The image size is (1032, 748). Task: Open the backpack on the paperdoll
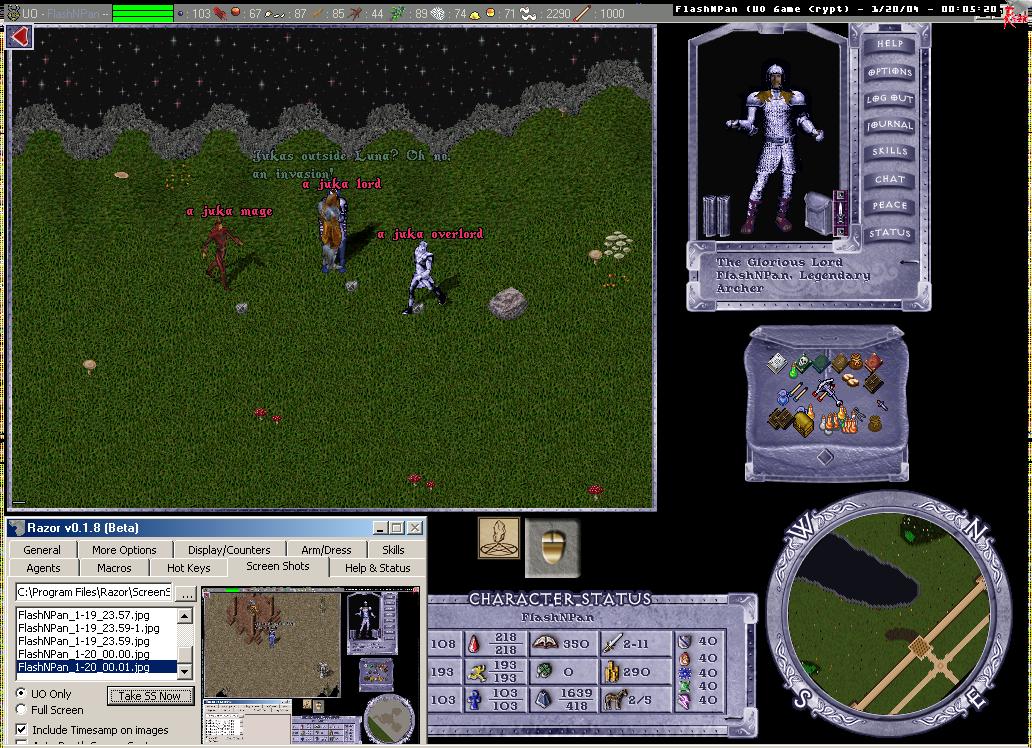pos(819,211)
